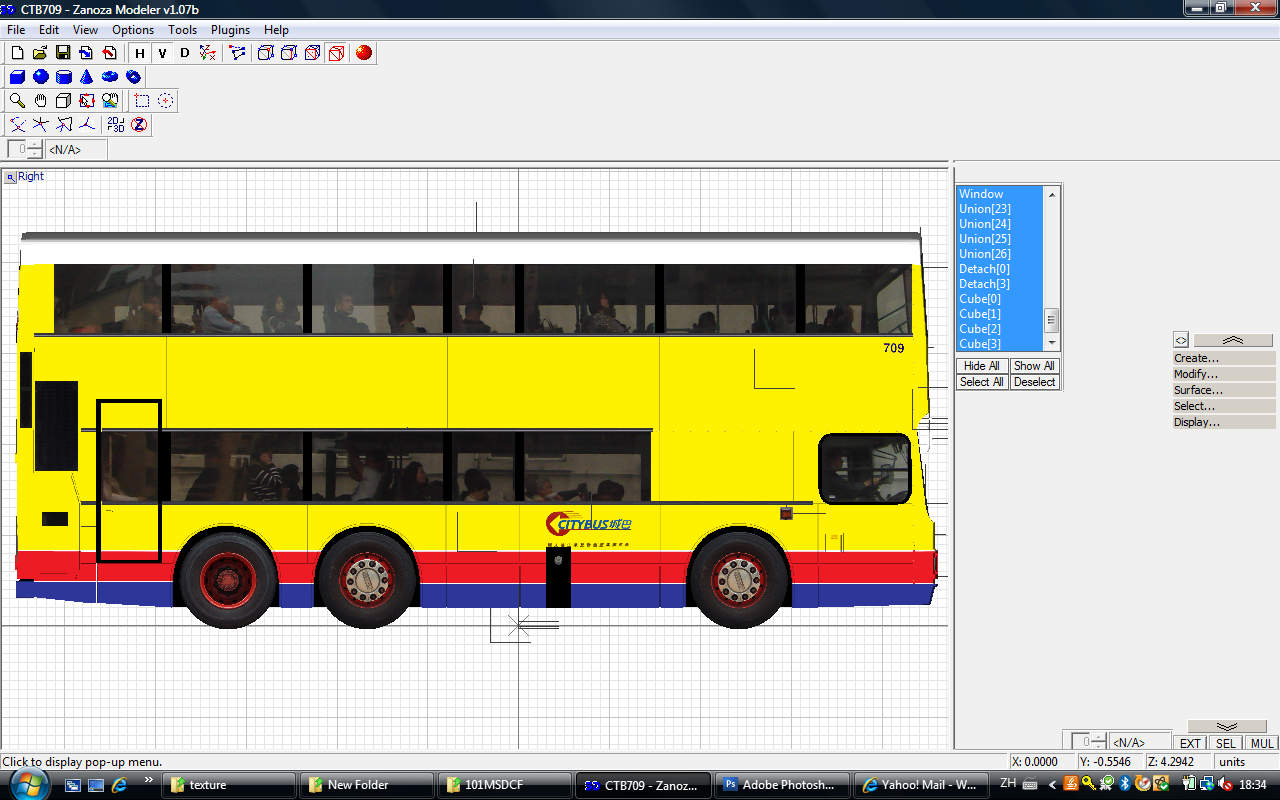
Task: Open the View menu
Action: [85, 30]
